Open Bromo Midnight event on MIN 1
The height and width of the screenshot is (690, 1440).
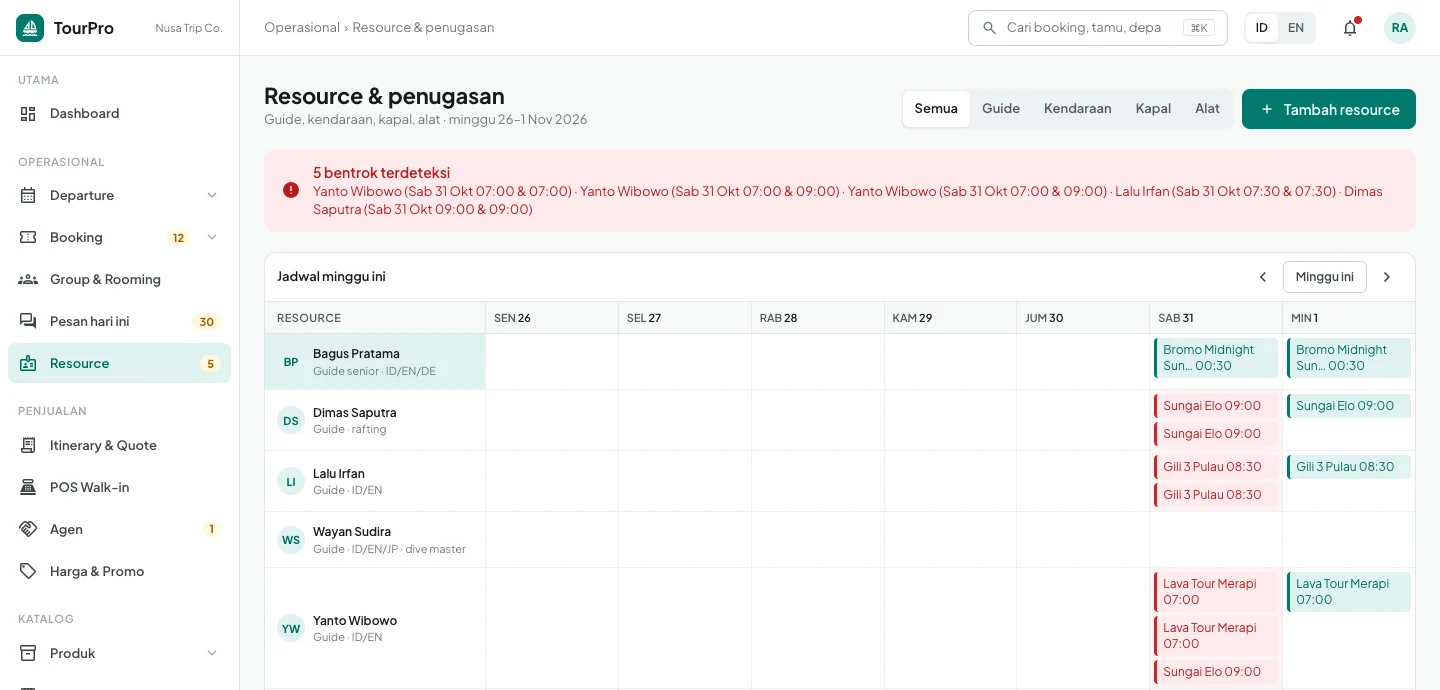pos(1349,358)
